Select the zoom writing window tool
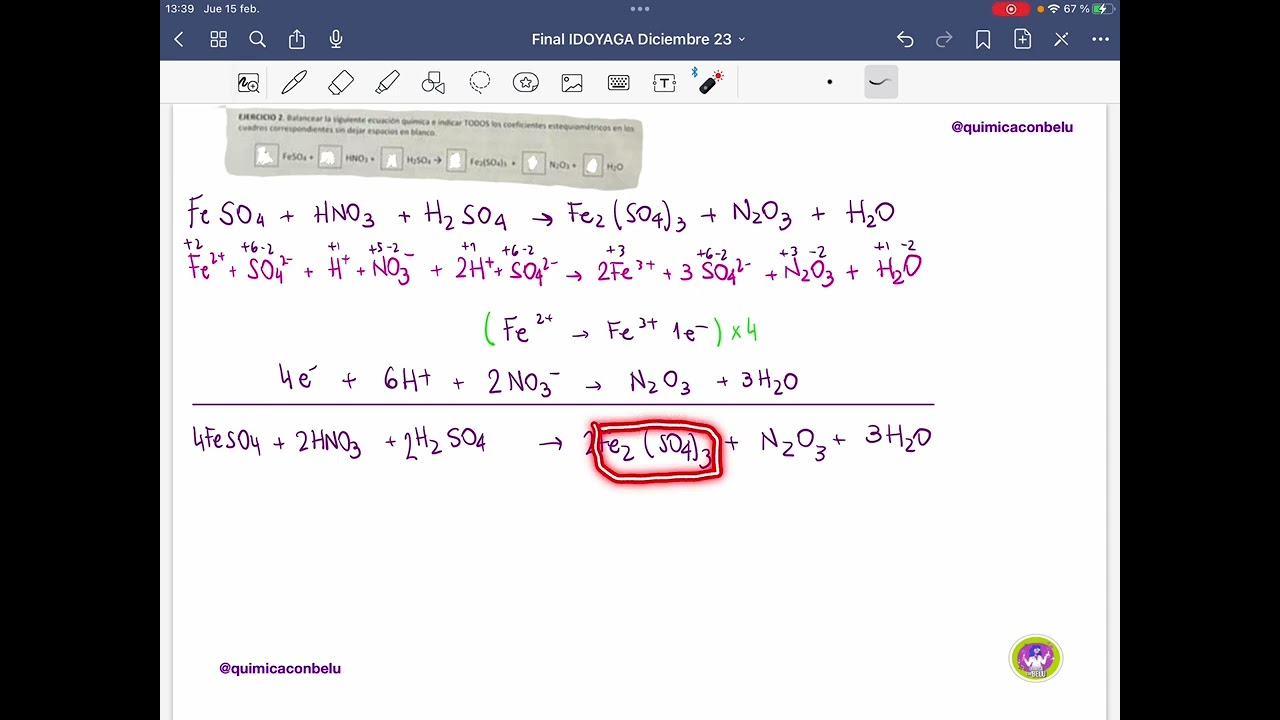The height and width of the screenshot is (720, 1280). [248, 83]
